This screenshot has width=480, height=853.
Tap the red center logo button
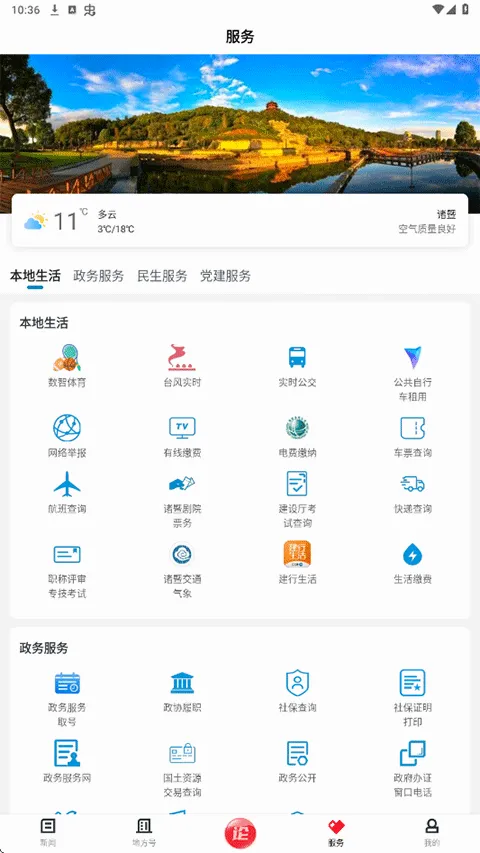click(240, 833)
